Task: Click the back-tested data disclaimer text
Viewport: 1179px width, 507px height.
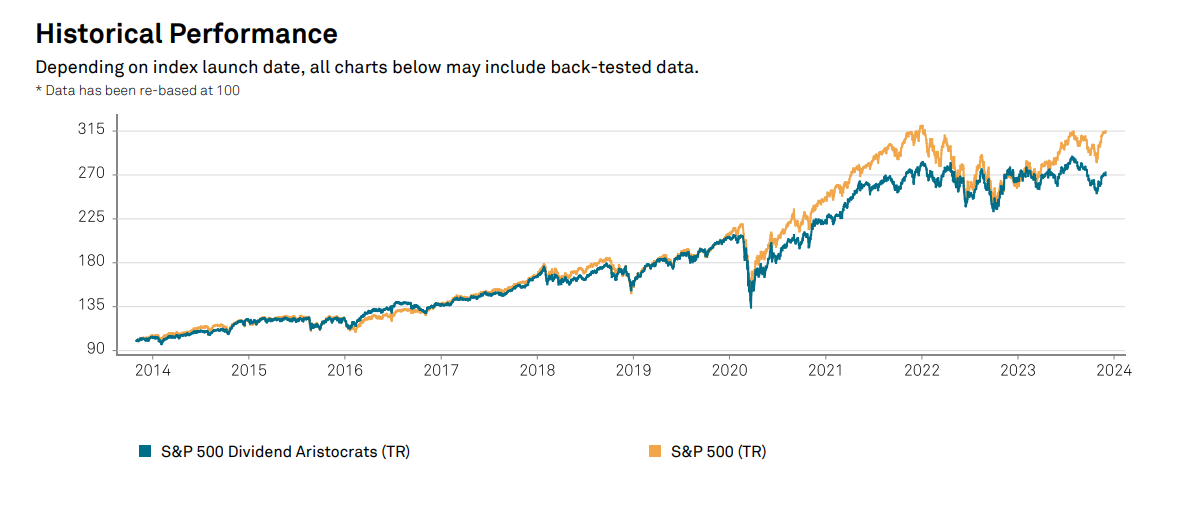Action: 366,68
